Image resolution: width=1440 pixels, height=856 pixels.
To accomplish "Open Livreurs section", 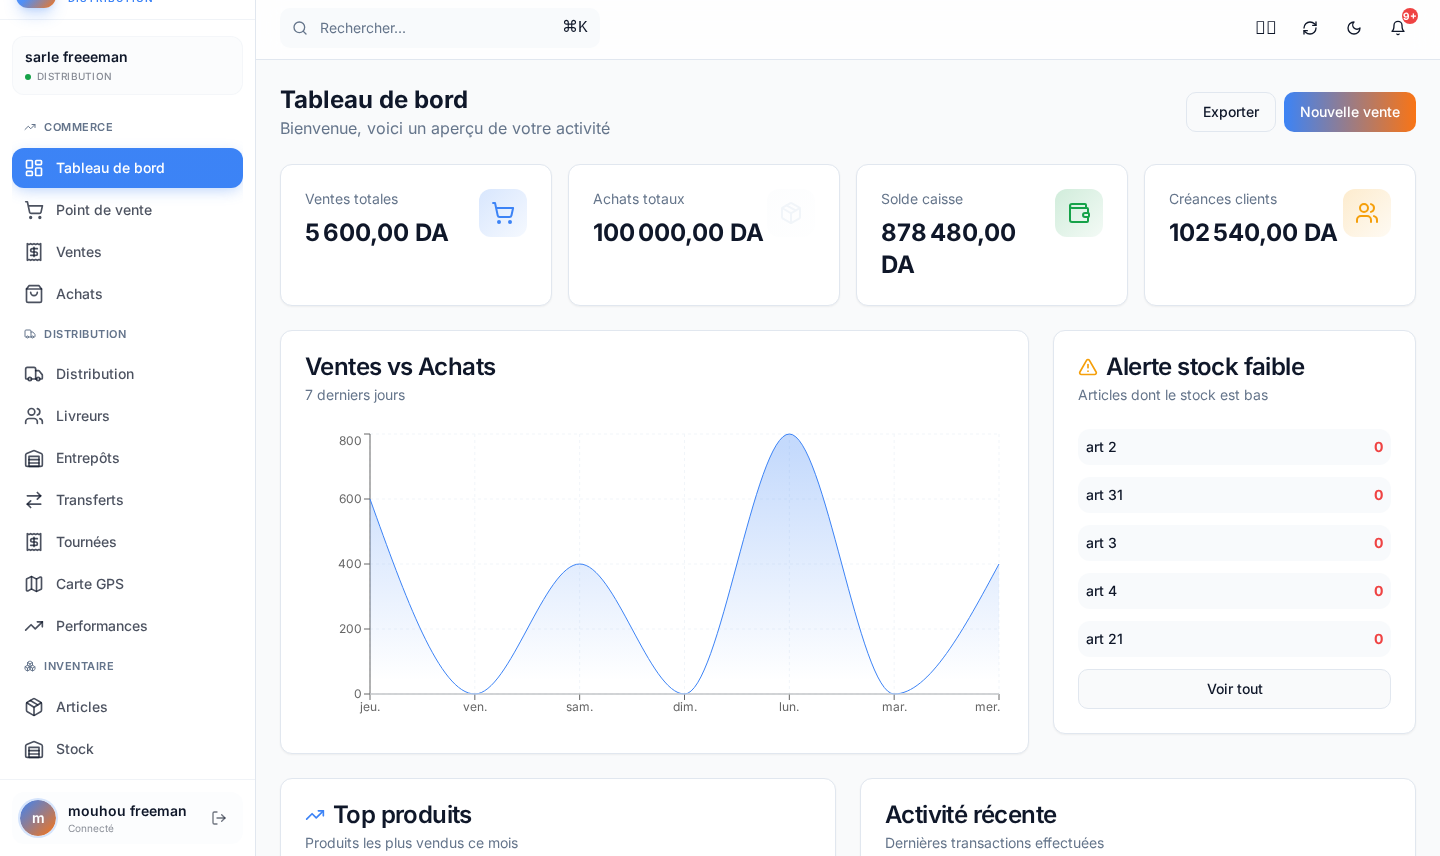I will pyautogui.click(x=127, y=416).
